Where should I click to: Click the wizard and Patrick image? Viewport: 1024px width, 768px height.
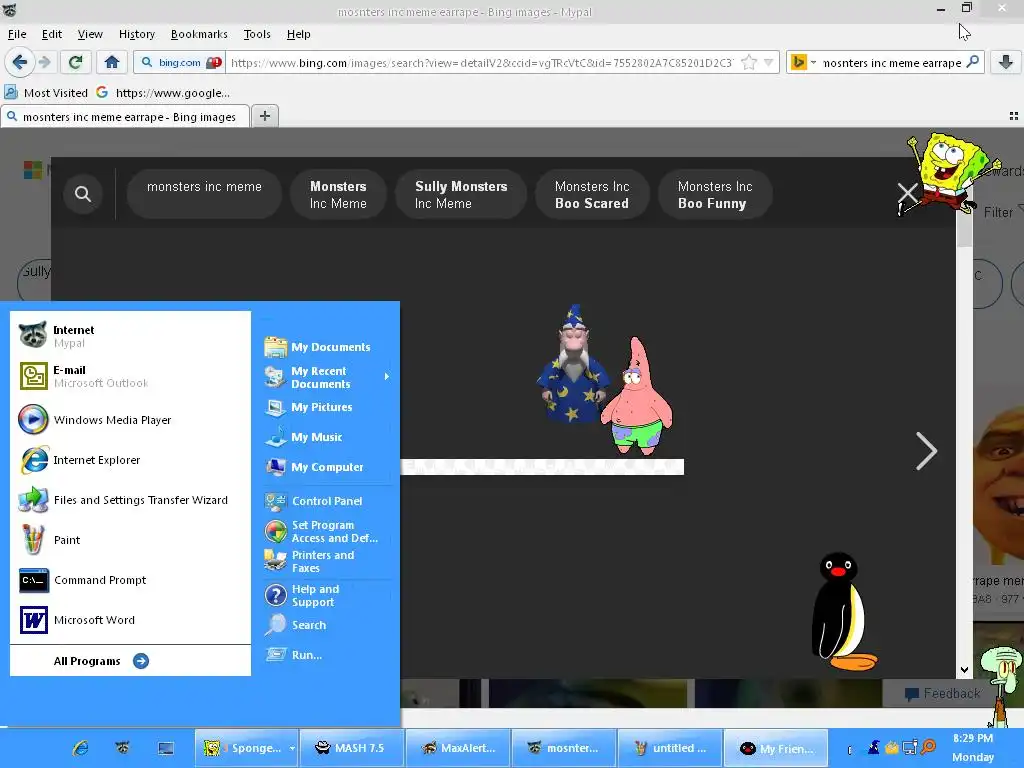(603, 381)
